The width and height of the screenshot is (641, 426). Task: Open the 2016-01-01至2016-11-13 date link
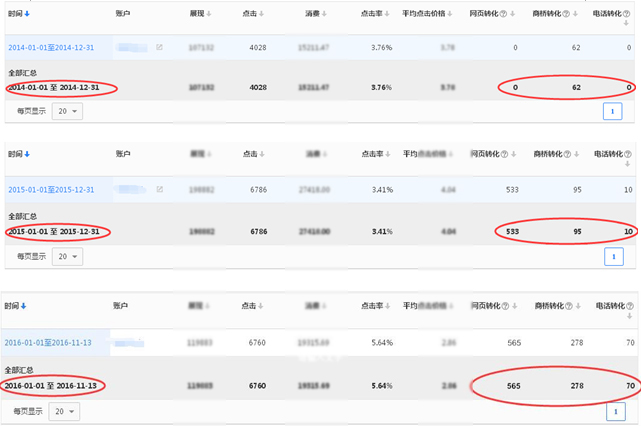pos(48,343)
